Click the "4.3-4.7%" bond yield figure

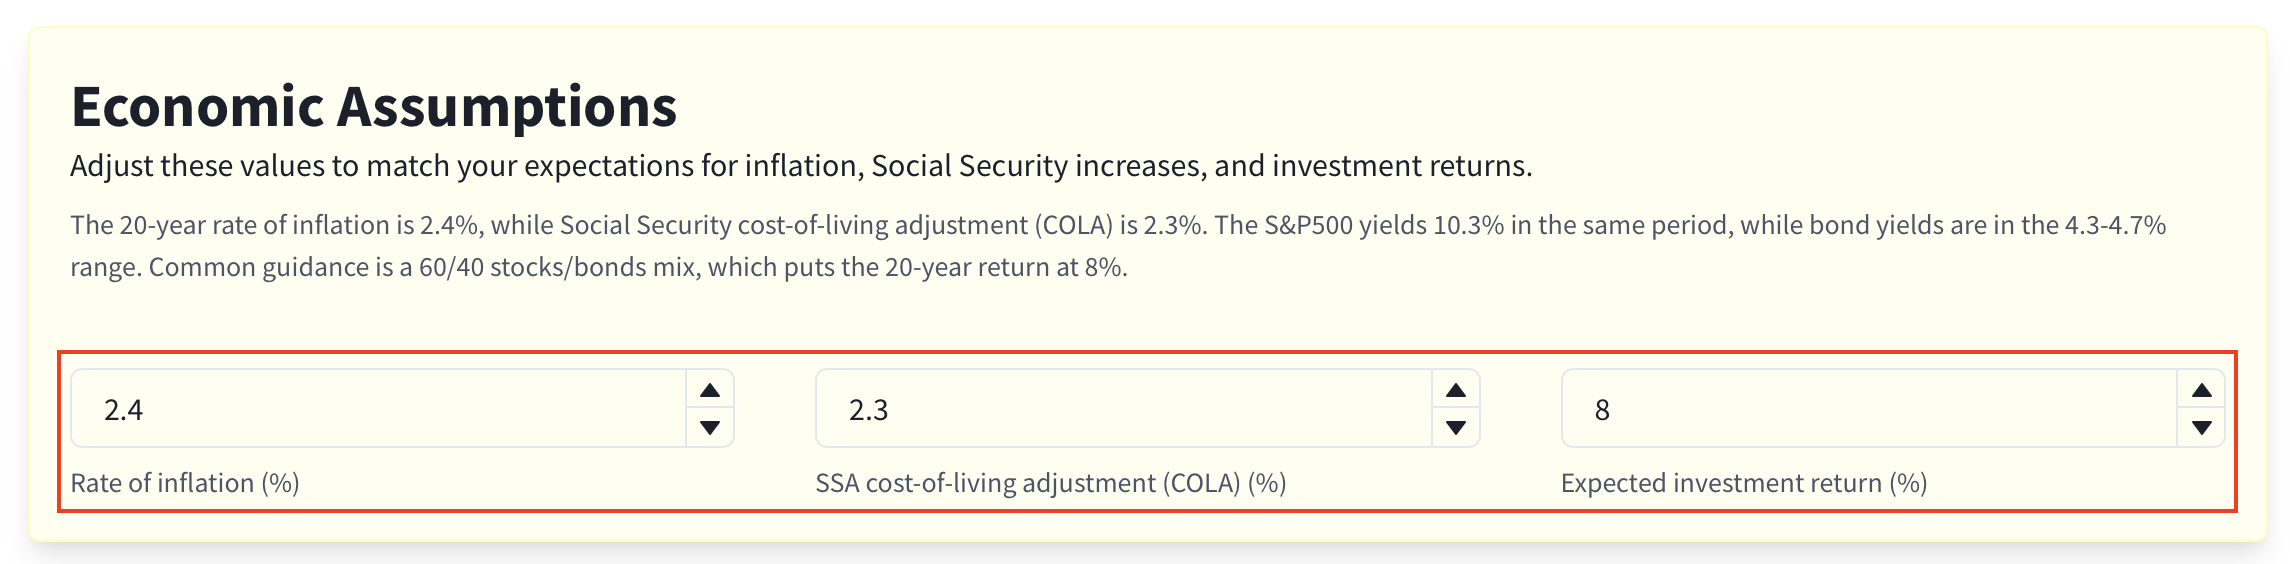pos(2115,225)
